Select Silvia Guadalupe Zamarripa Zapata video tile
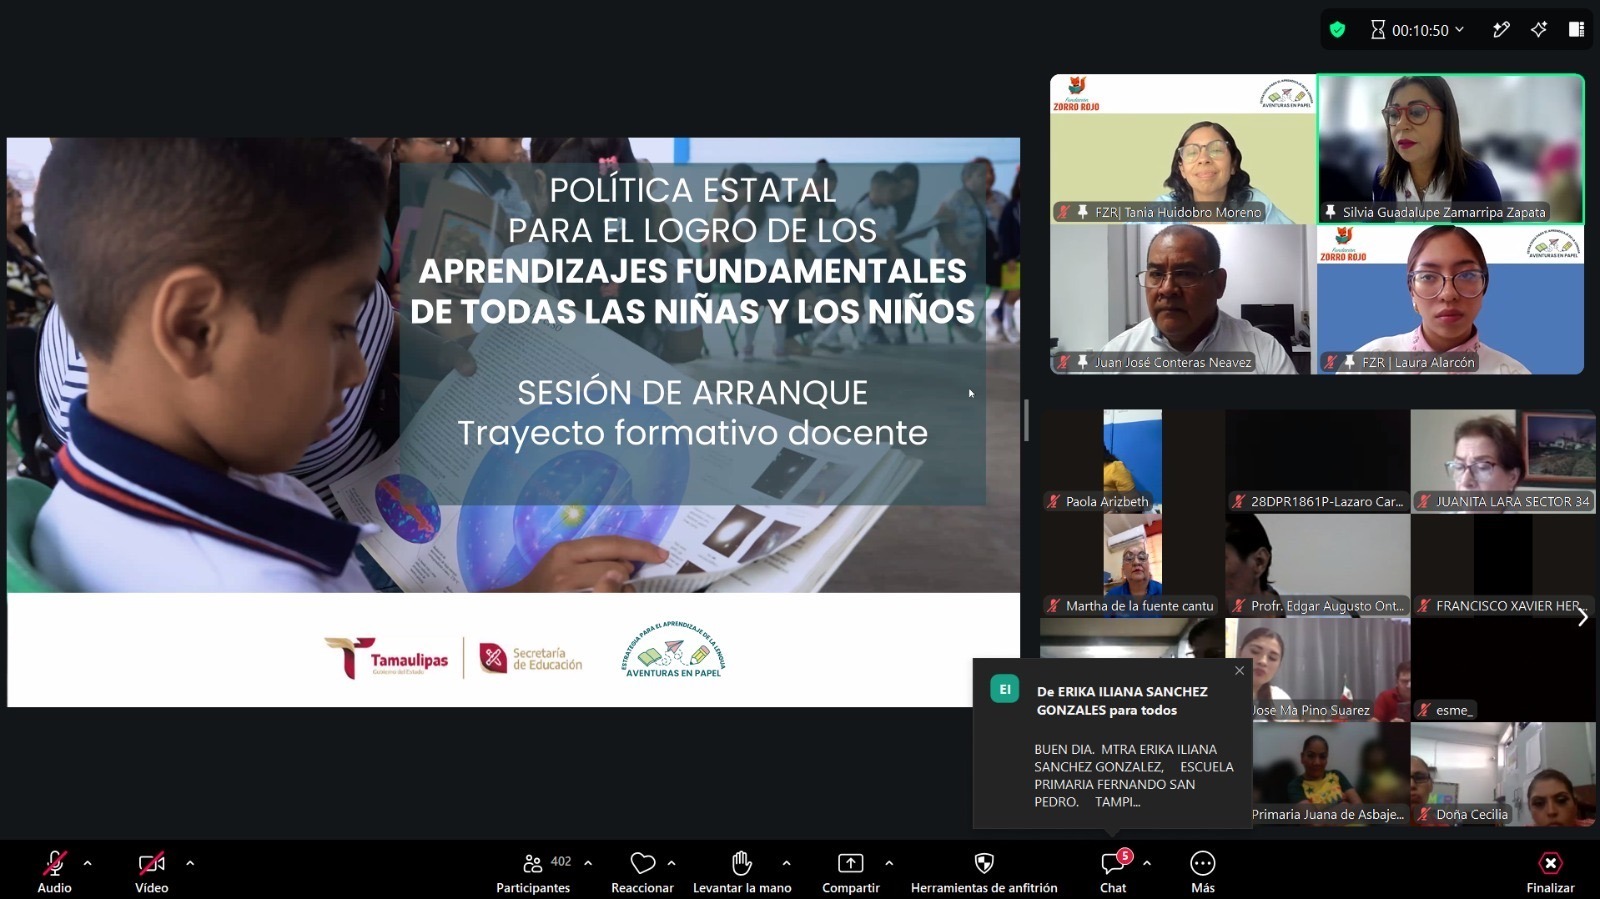Screen dimensions: 1600x899 pos(1451,149)
